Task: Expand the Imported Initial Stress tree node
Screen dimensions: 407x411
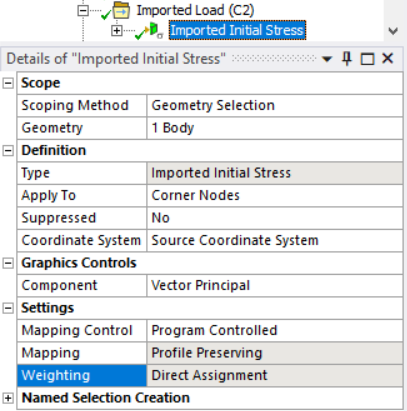Action: 117,30
